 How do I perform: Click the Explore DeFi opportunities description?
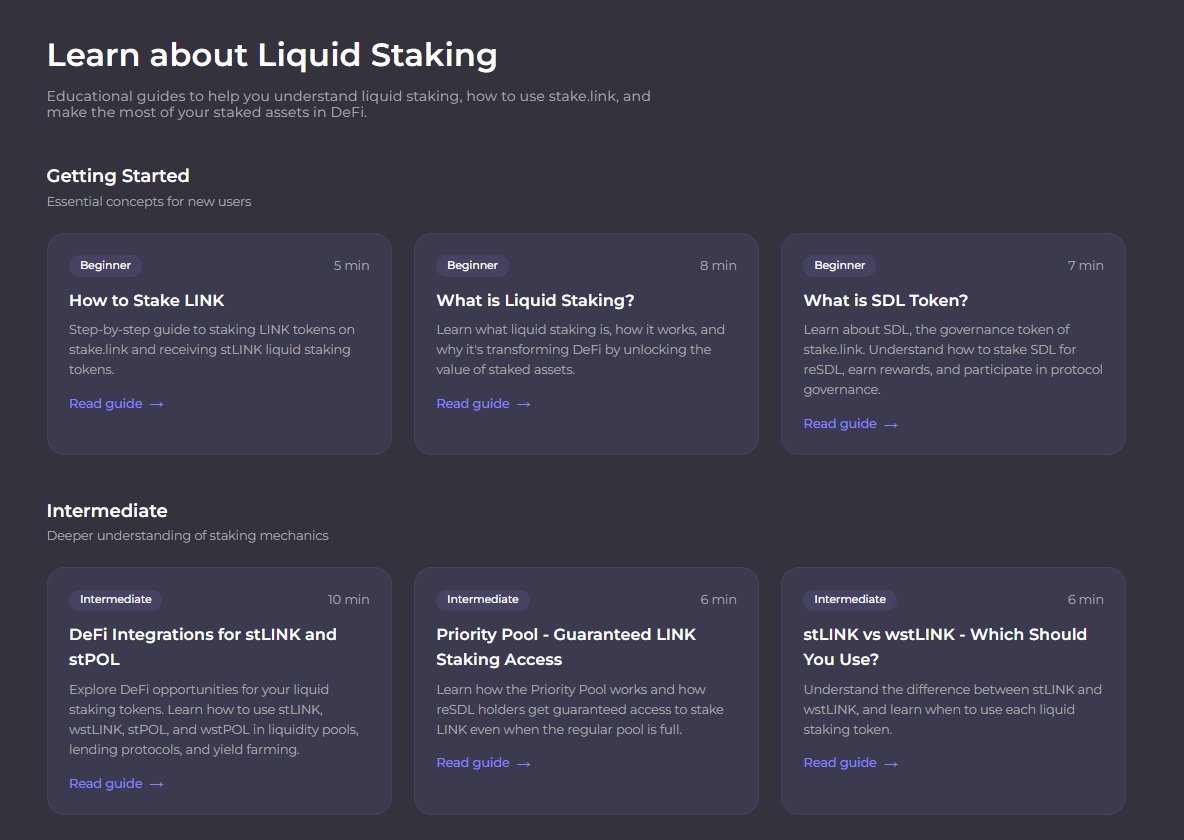pyautogui.click(x=214, y=719)
